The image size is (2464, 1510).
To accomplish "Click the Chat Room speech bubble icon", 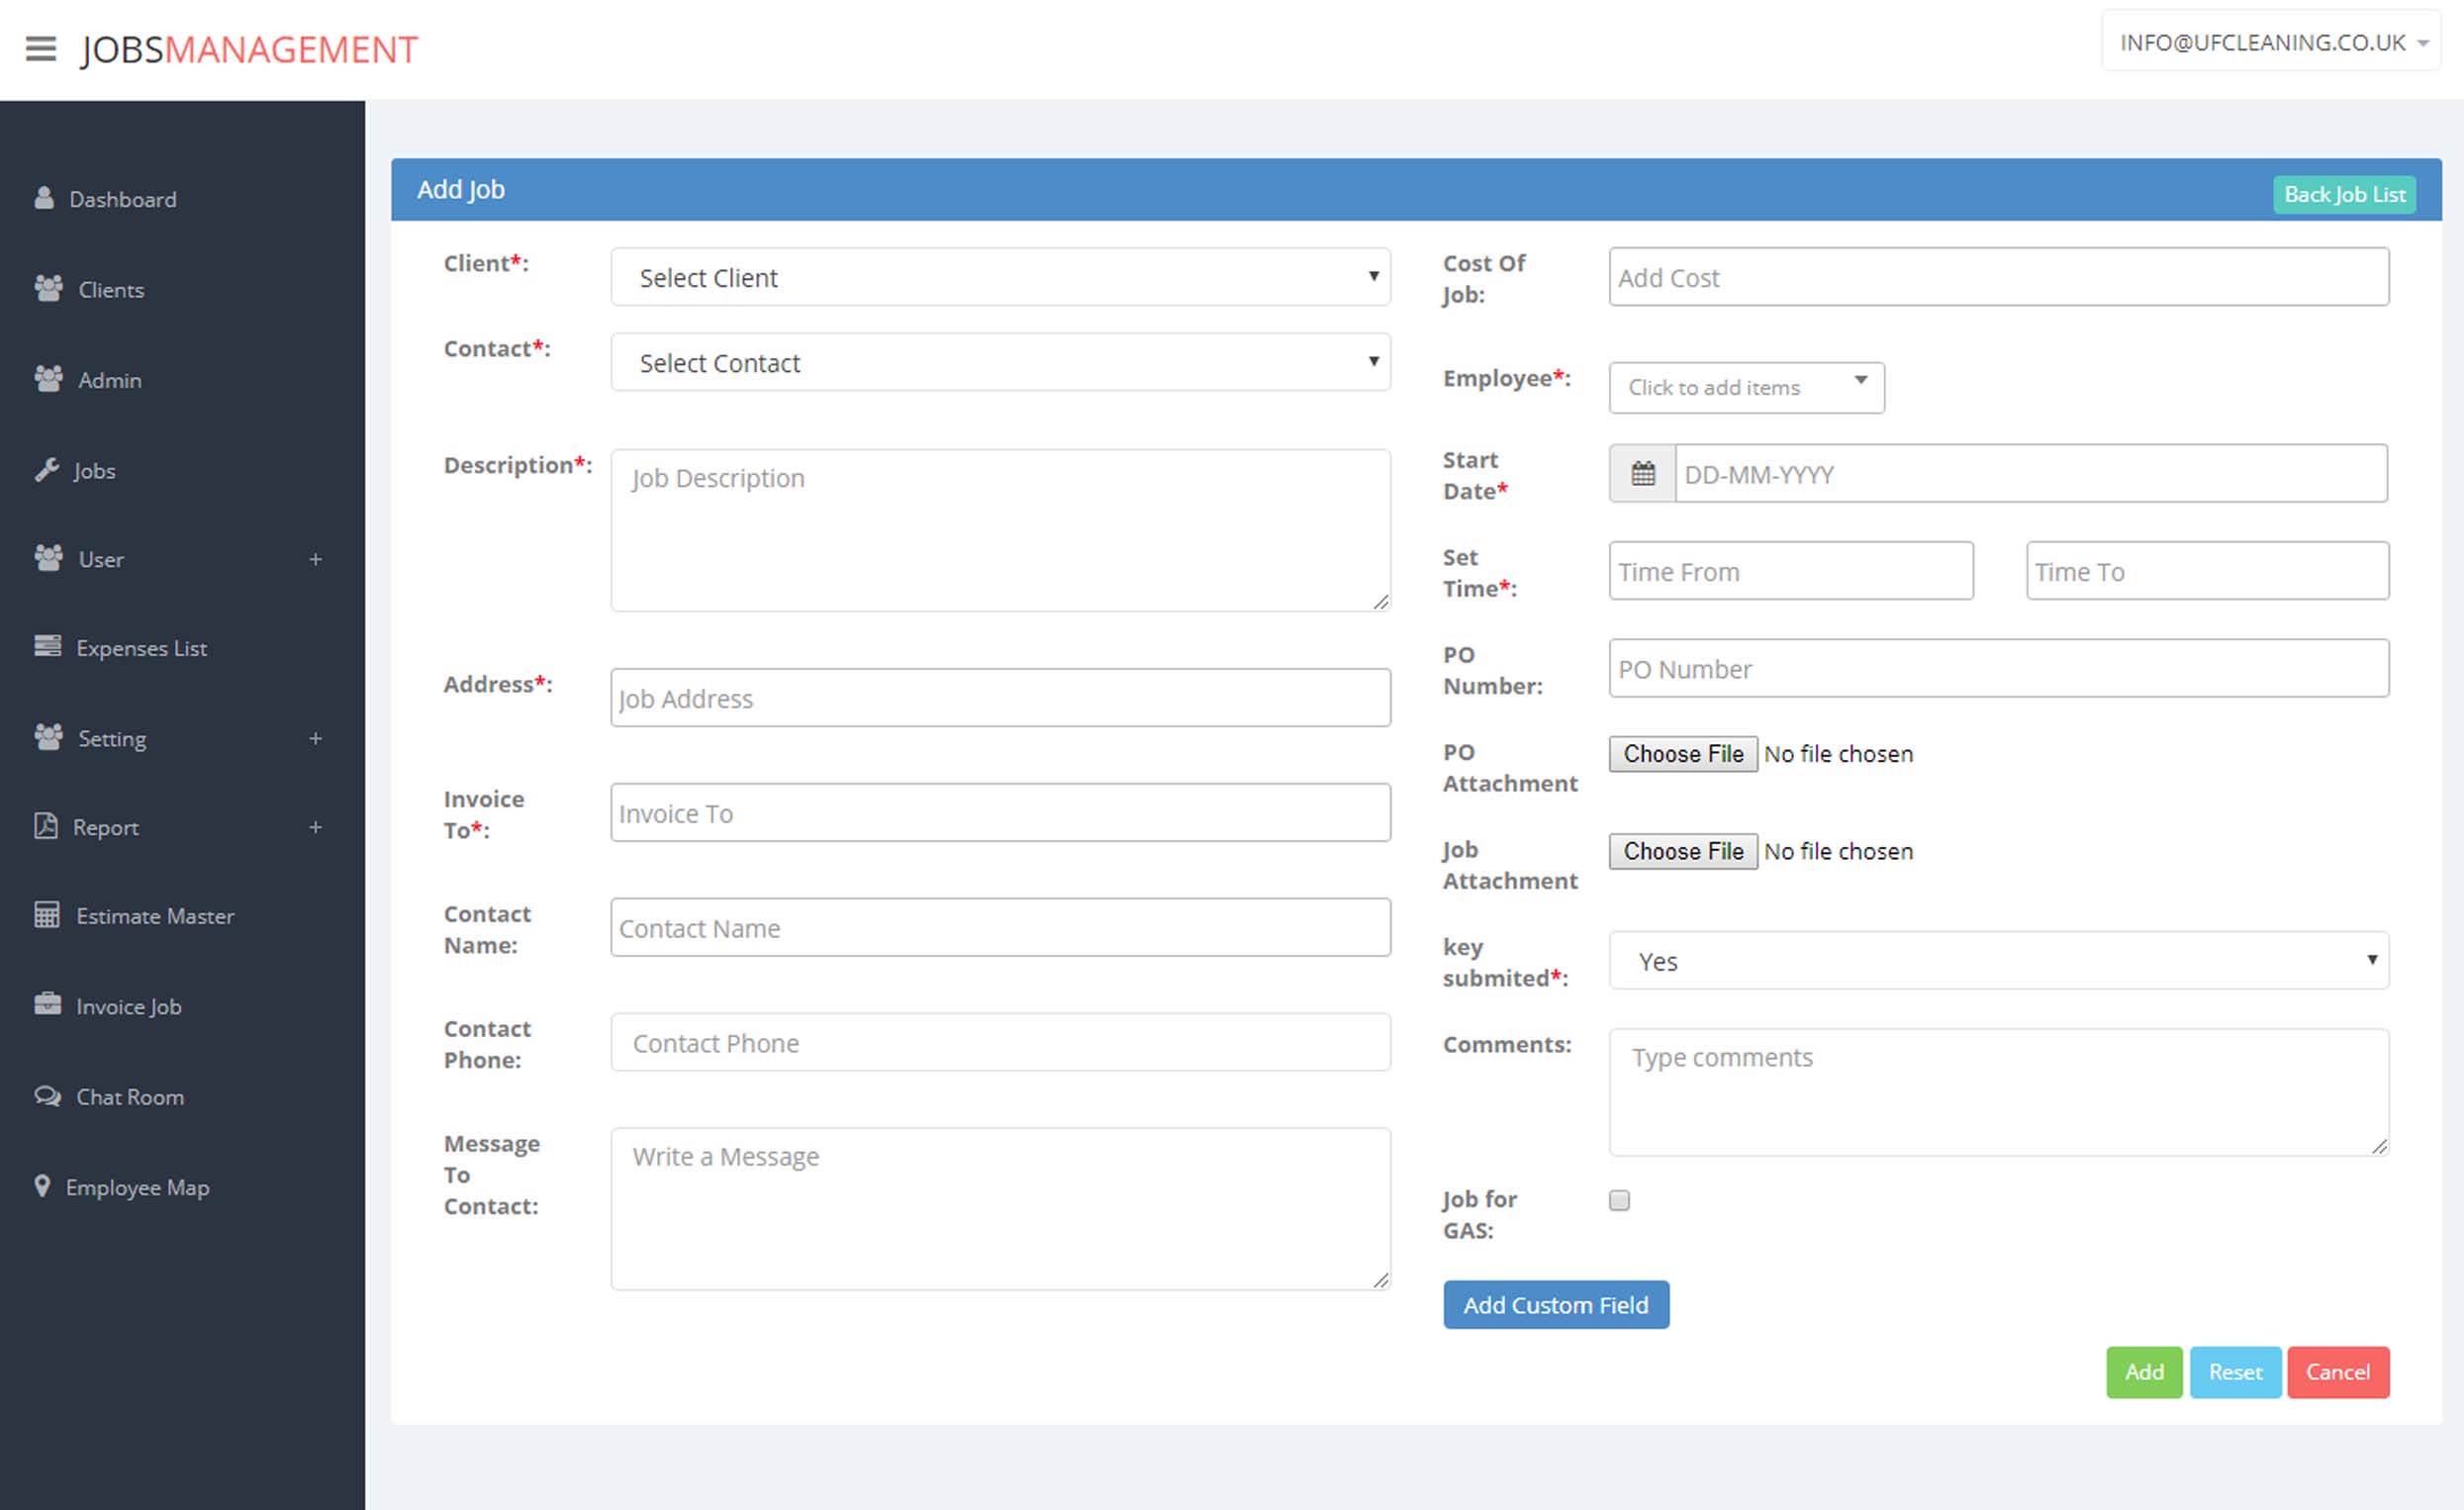I will pos(47,1095).
